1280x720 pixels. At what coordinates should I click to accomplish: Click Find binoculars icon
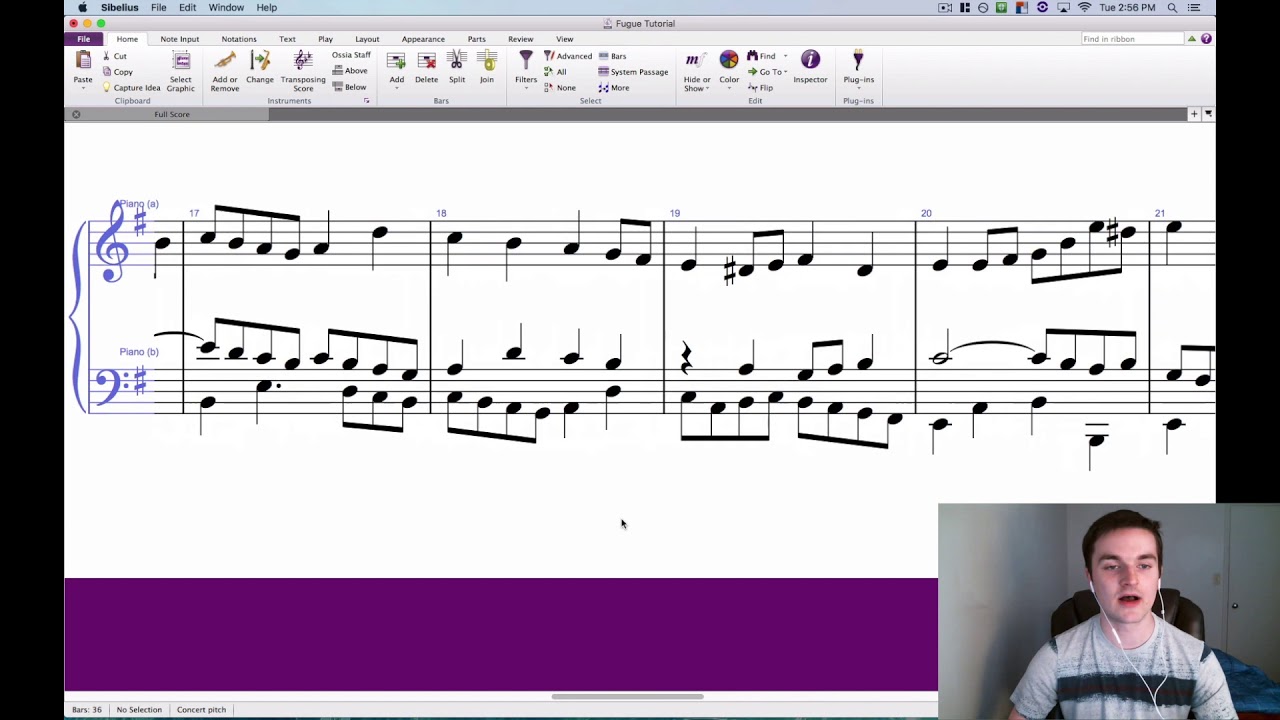[x=752, y=56]
